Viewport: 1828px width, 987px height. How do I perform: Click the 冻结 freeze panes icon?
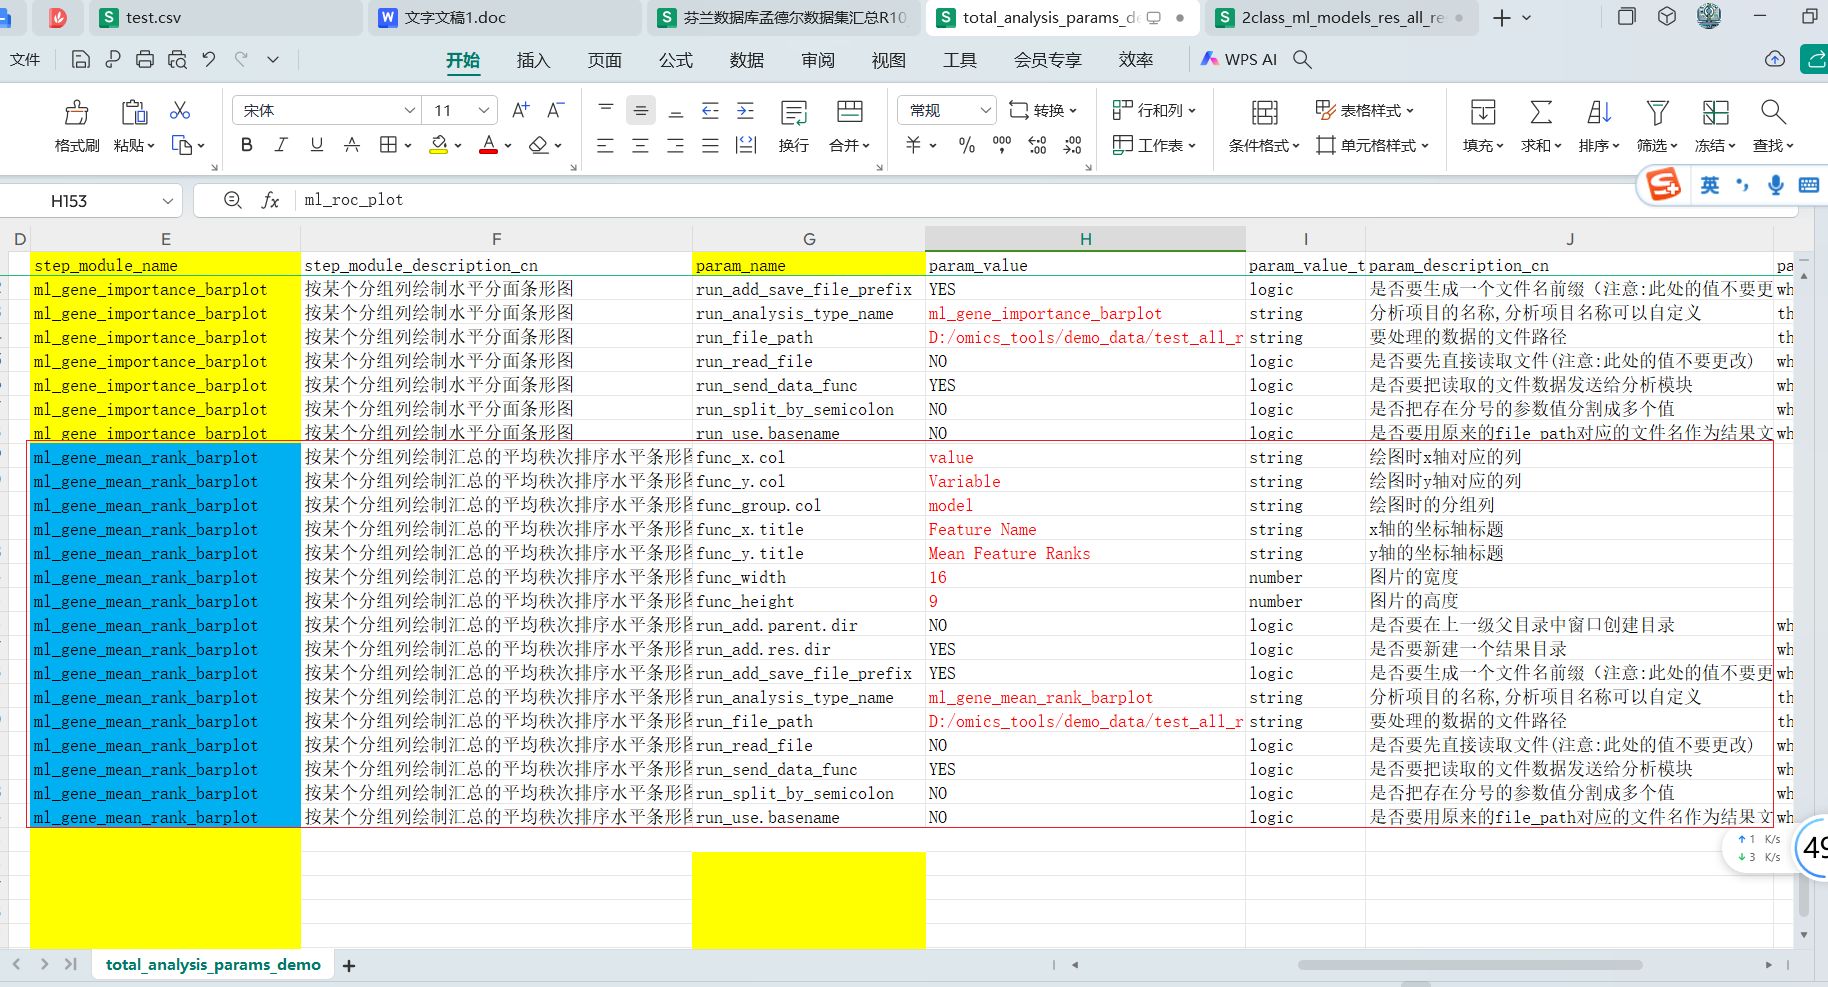(1715, 112)
